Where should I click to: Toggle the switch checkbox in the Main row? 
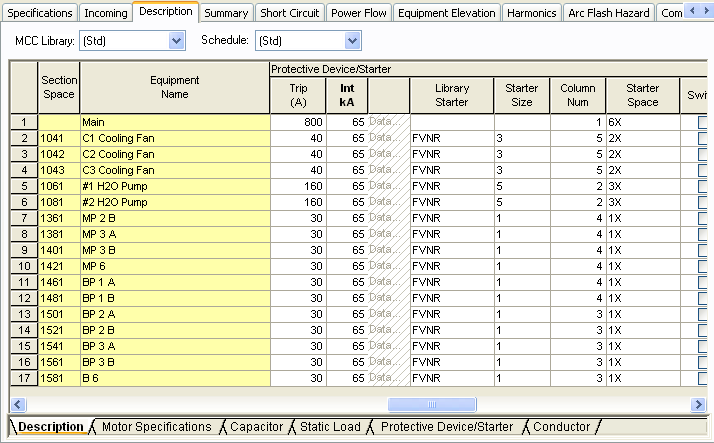pyautogui.click(x=703, y=122)
